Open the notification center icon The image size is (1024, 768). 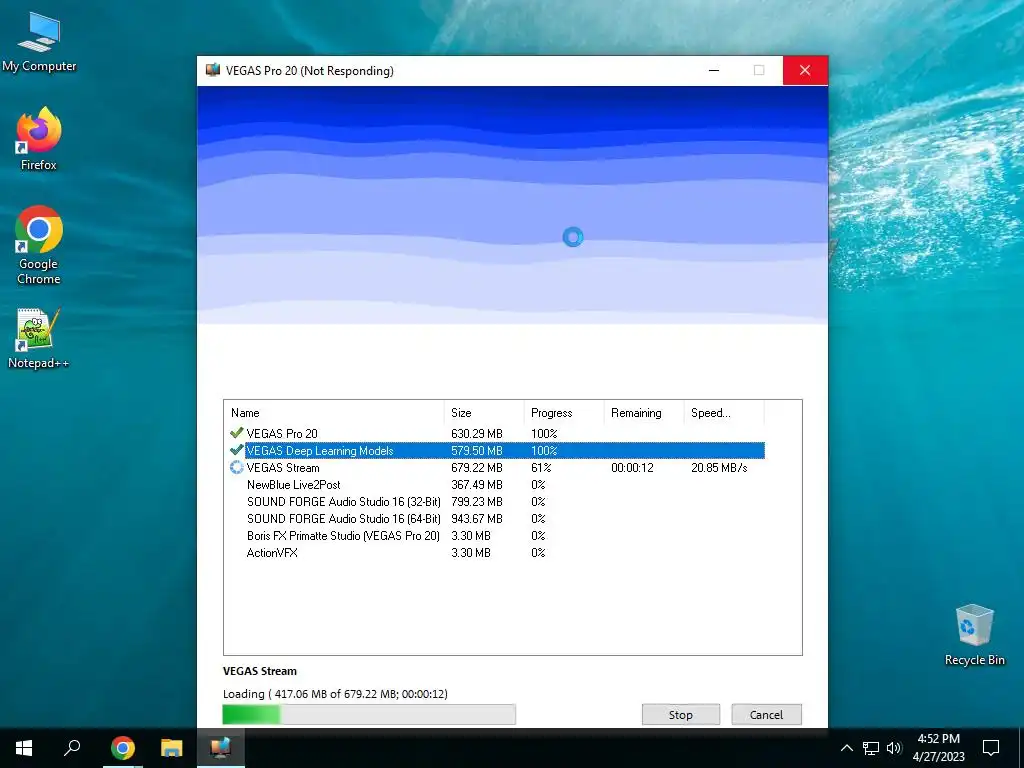[x=991, y=748]
